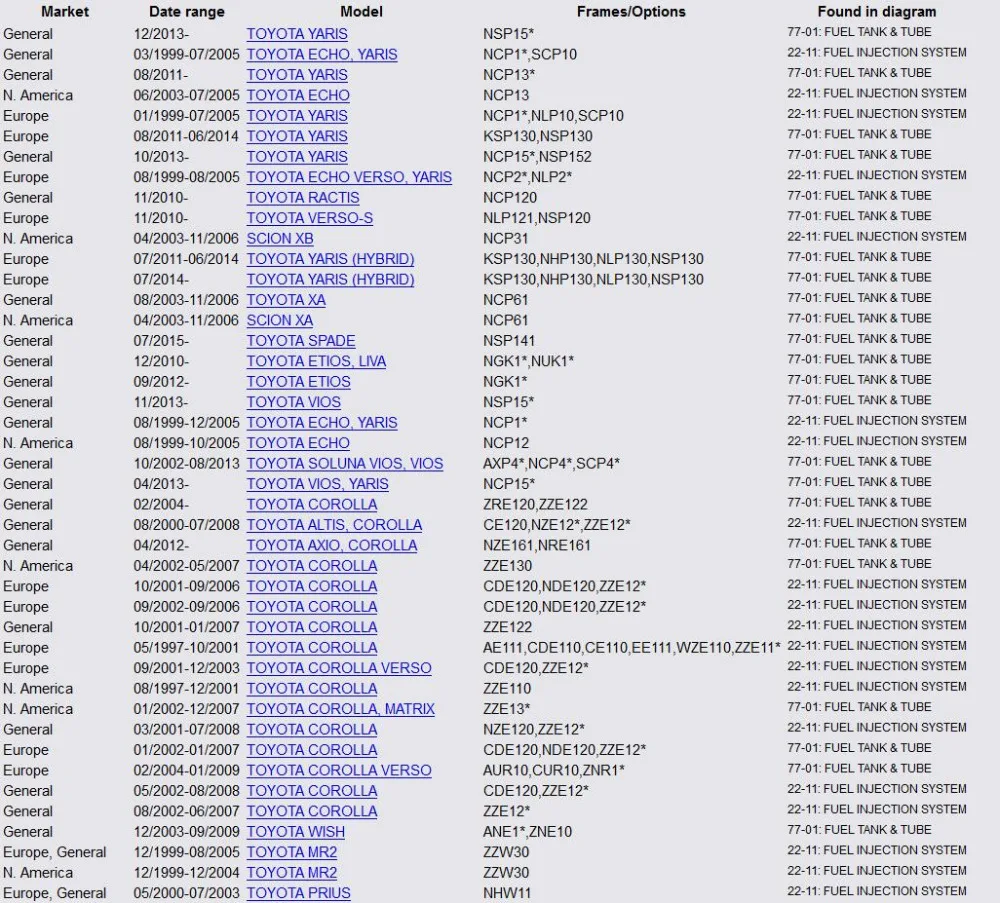Image resolution: width=1000 pixels, height=903 pixels.
Task: Open the TOYOTA ALTIS, COROLLA link
Action: pyautogui.click(x=334, y=525)
